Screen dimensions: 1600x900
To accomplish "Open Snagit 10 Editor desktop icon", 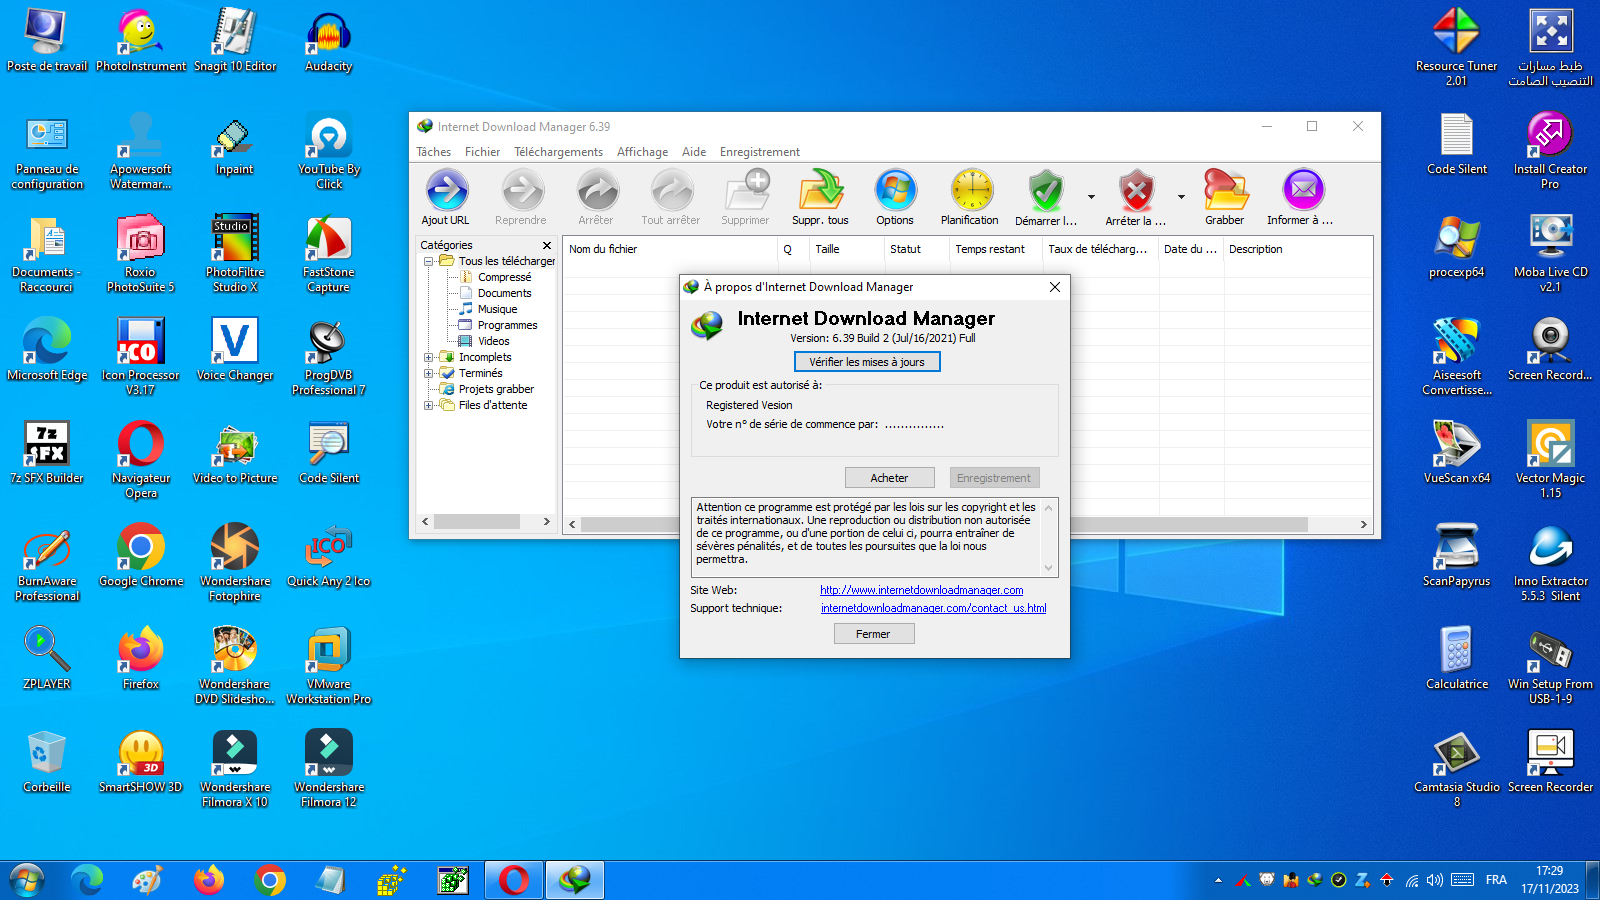I will point(234,42).
